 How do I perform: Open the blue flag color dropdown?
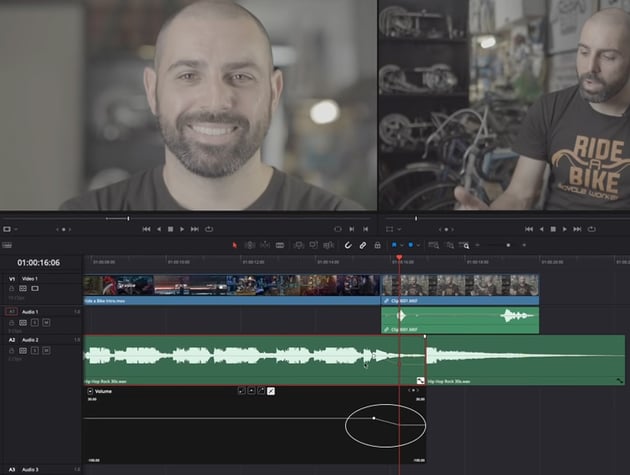[x=400, y=245]
